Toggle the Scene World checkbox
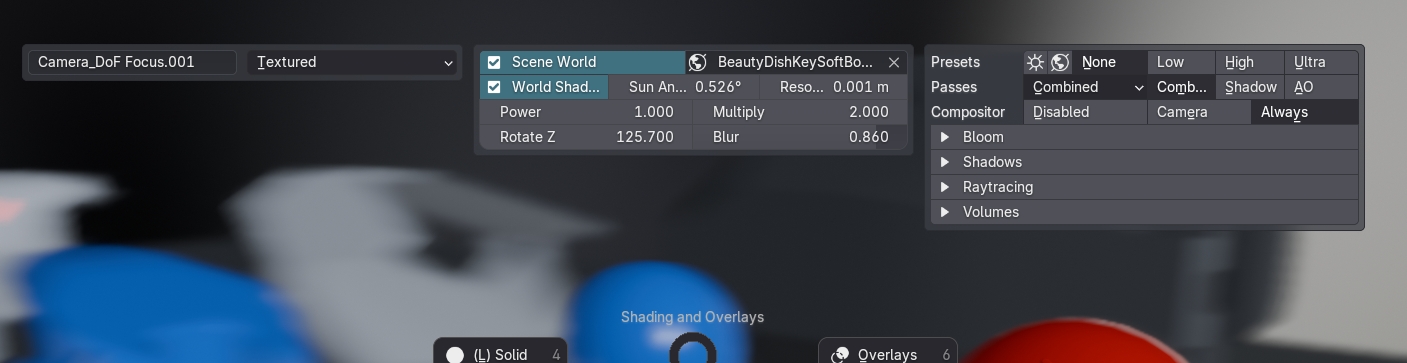The image size is (1407, 363). tap(494, 62)
